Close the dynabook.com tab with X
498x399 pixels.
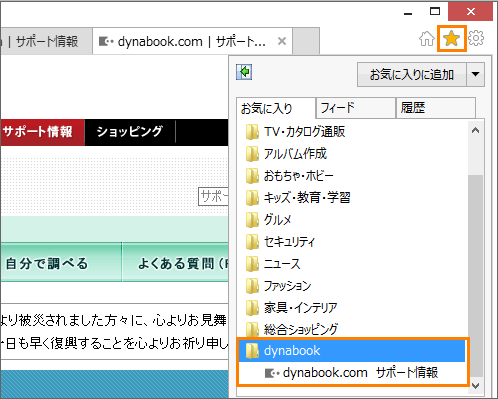pyautogui.click(x=282, y=41)
